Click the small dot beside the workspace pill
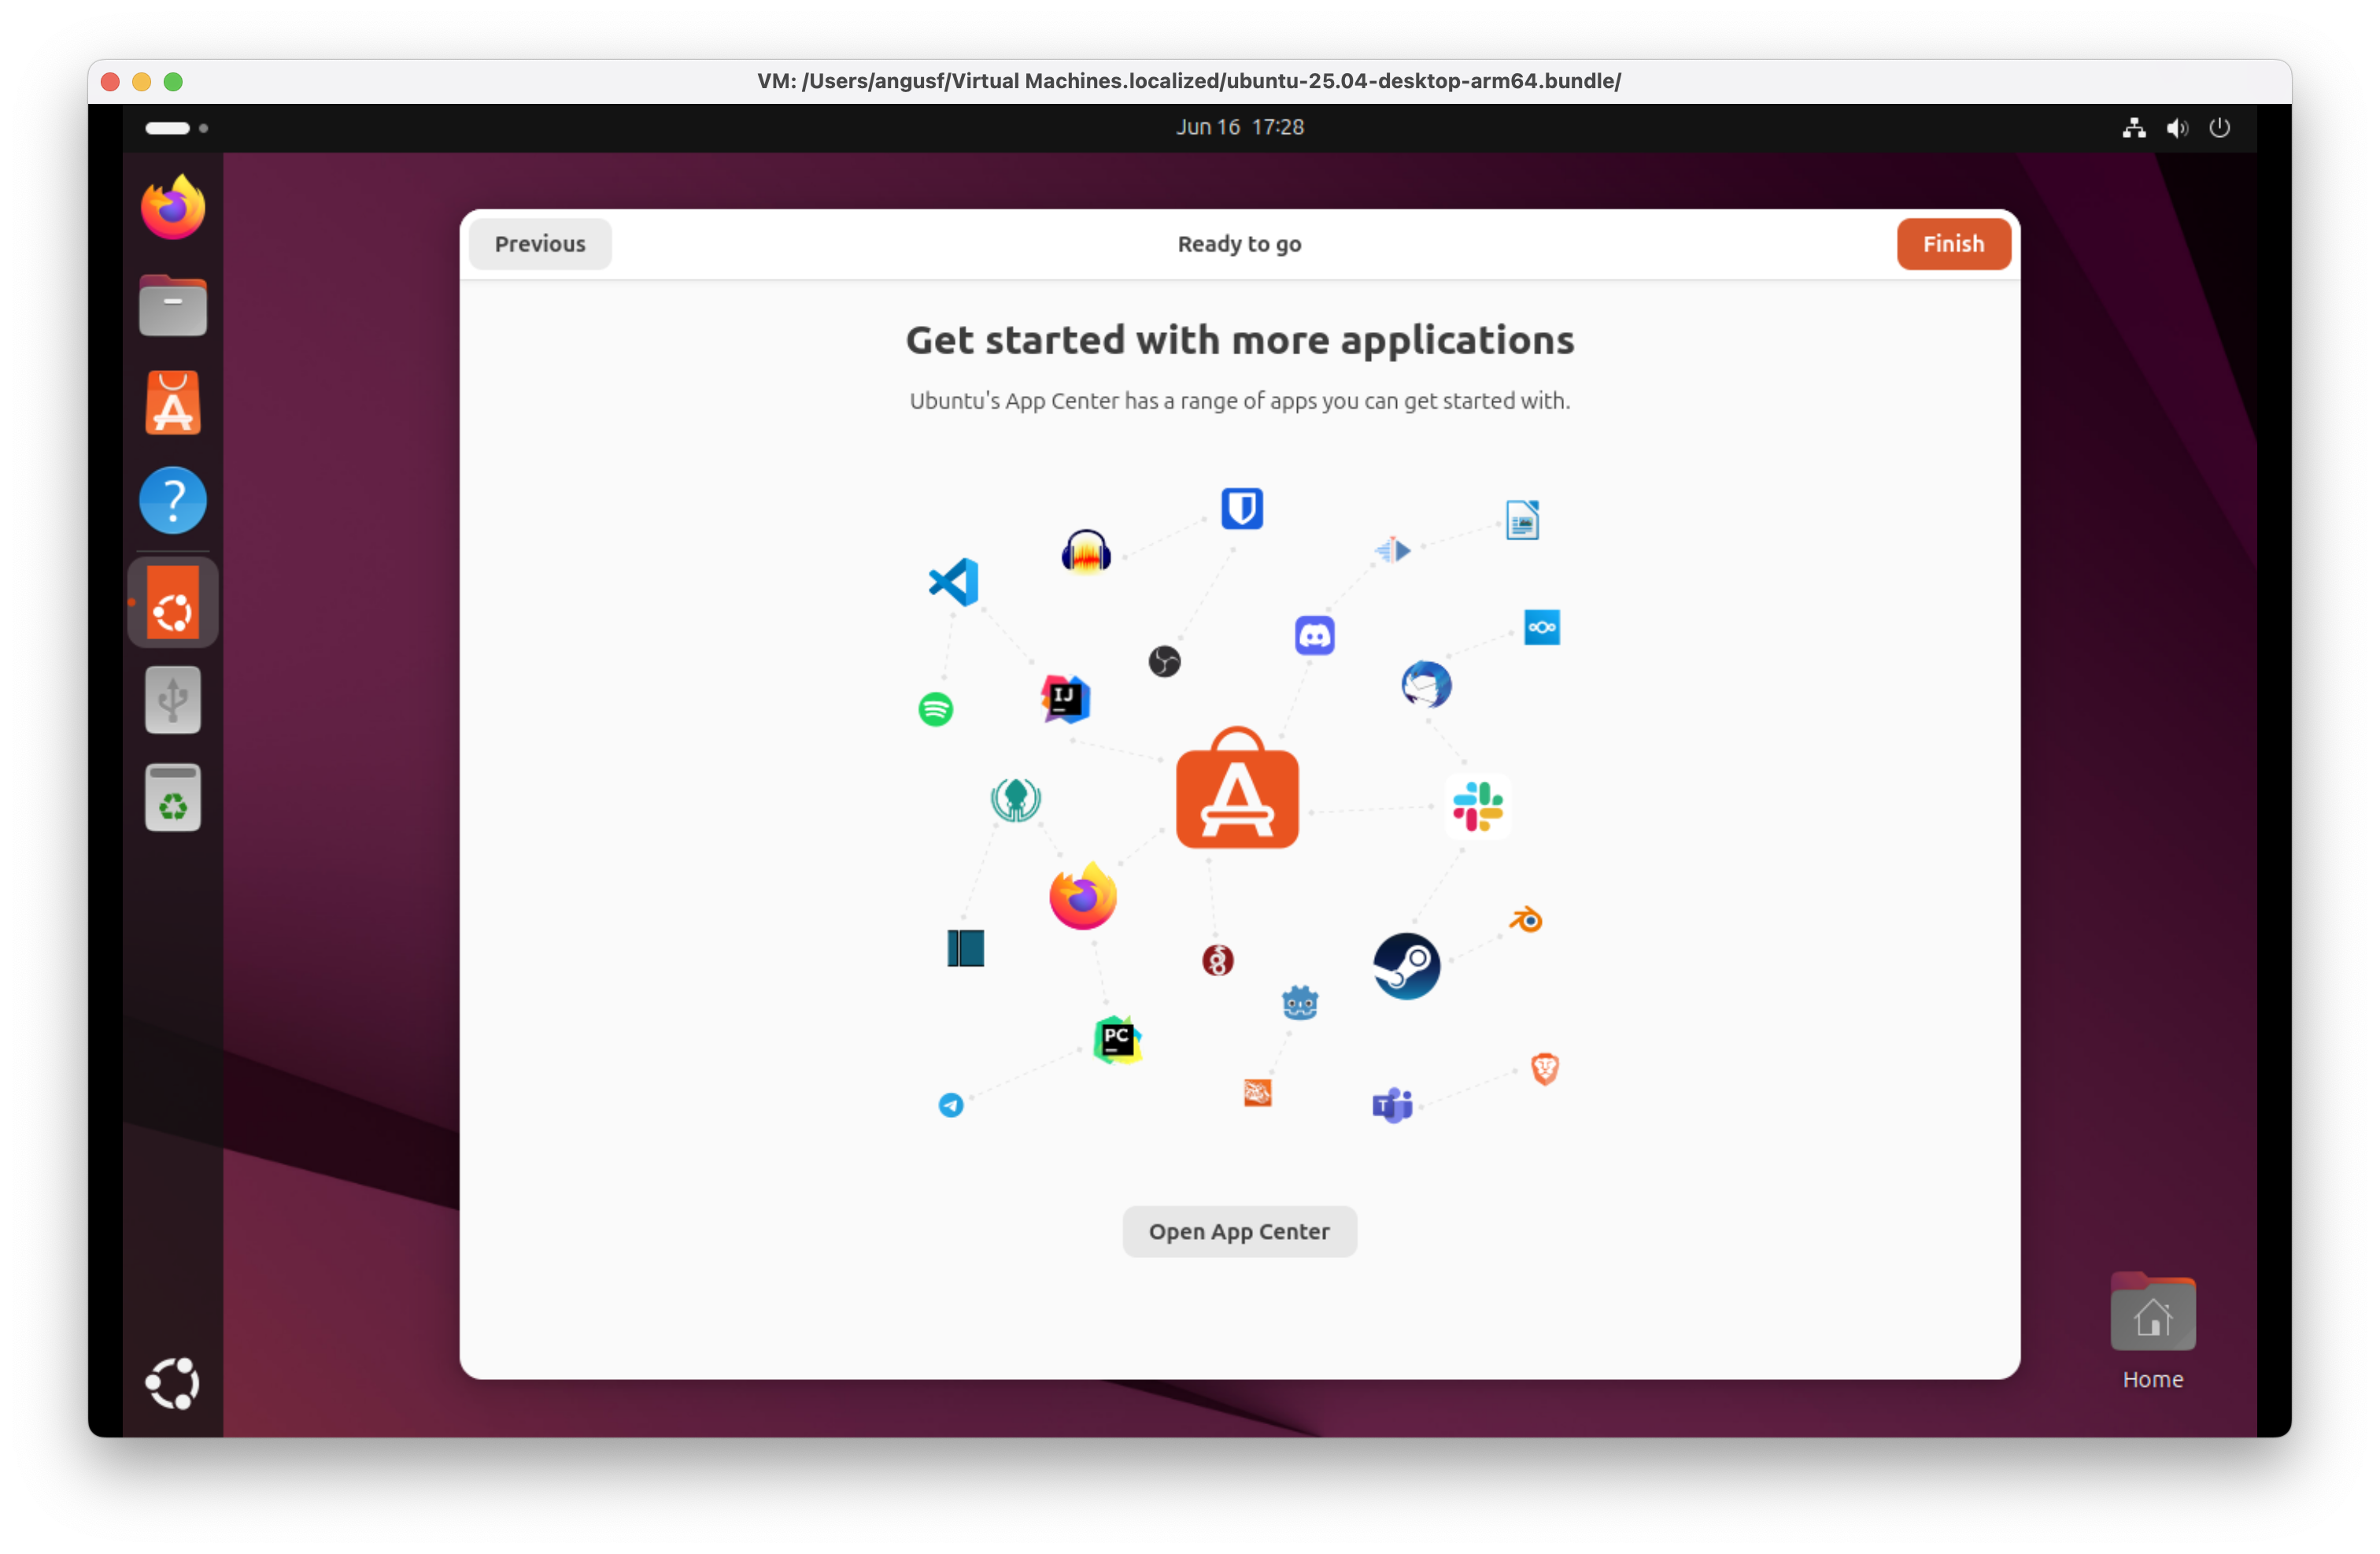The height and width of the screenshot is (1554, 2380). (x=203, y=128)
